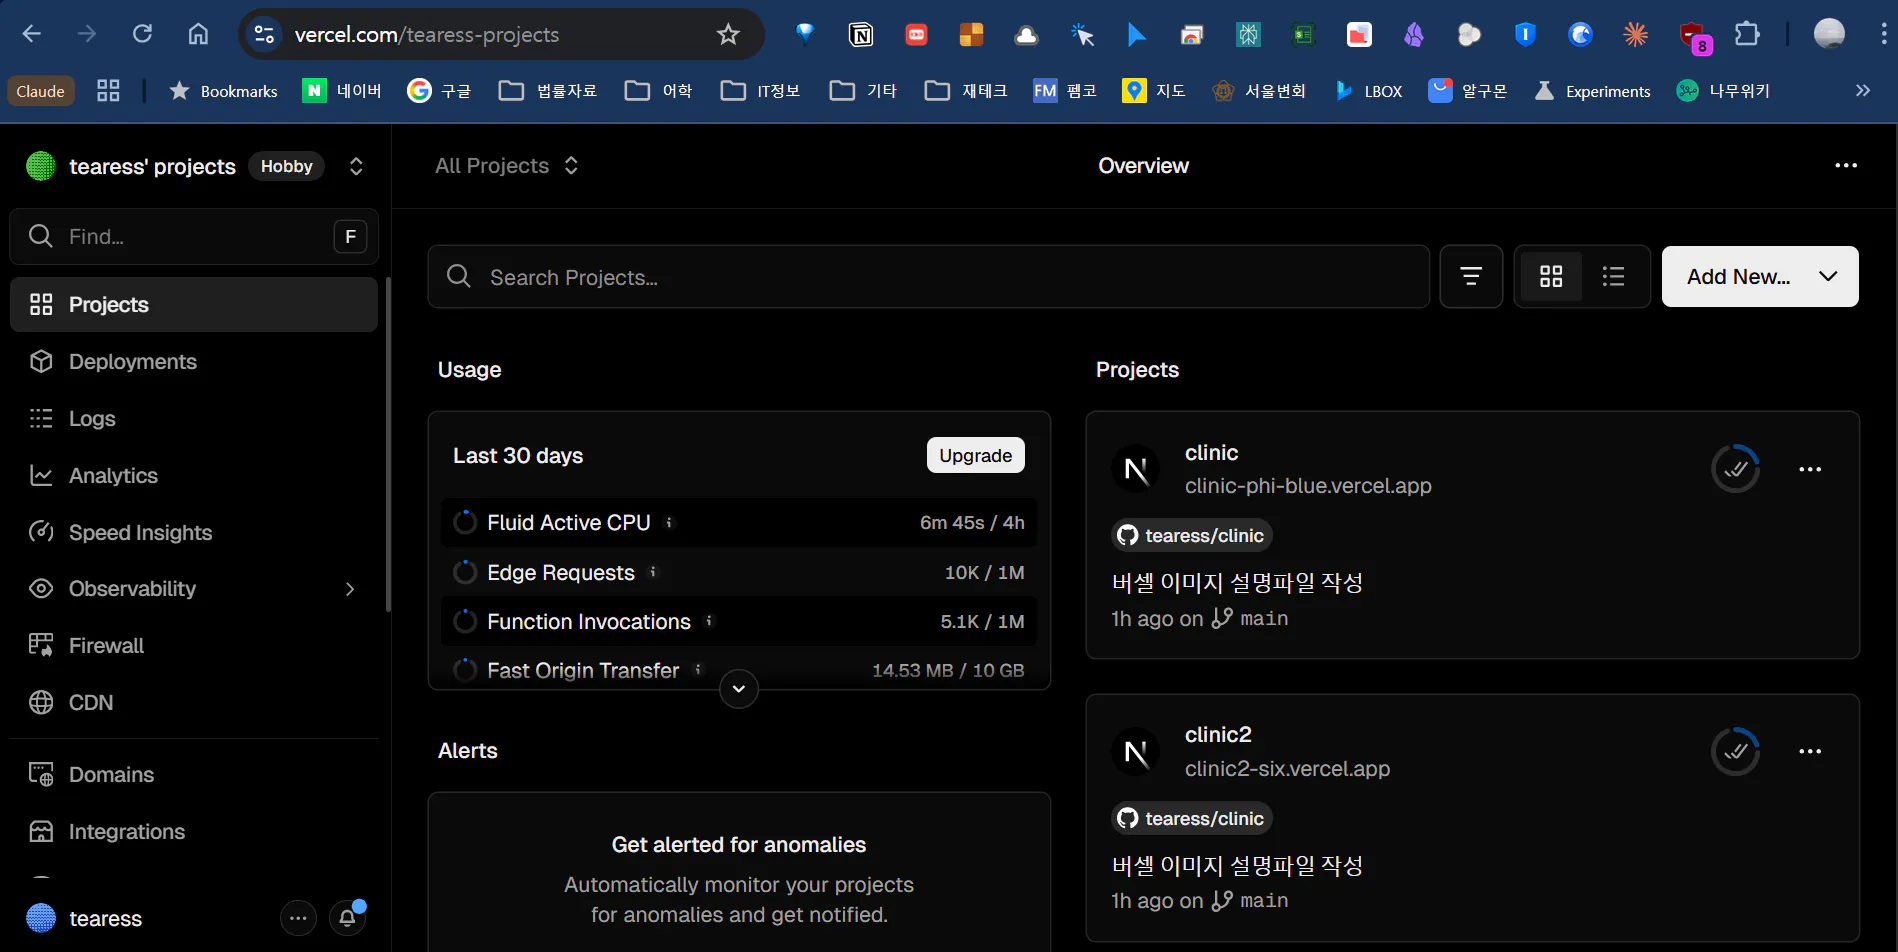Show more bookmarks overflow chevron

1862,91
